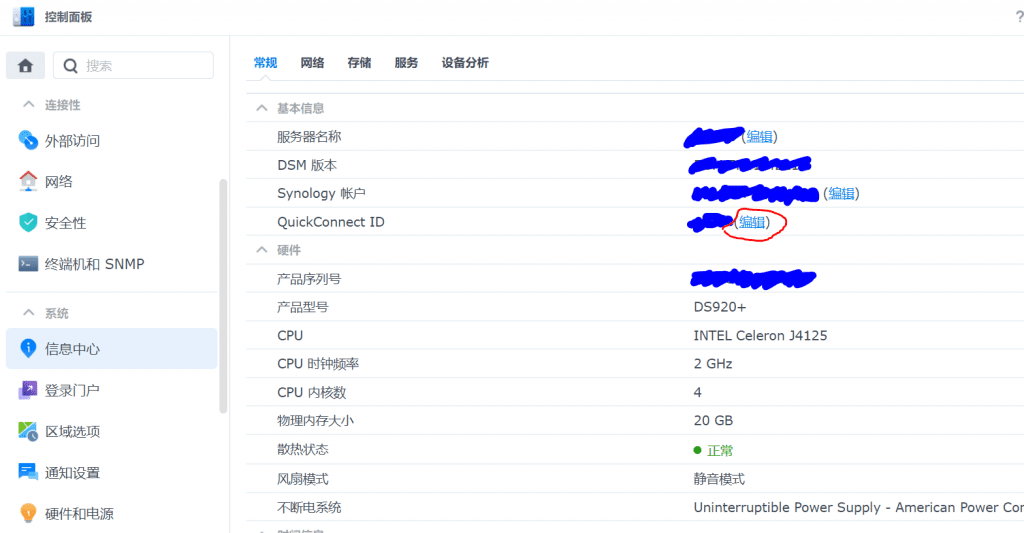Open 硬件和电源 via its bulb icon
This screenshot has height=533, width=1024.
click(28, 513)
